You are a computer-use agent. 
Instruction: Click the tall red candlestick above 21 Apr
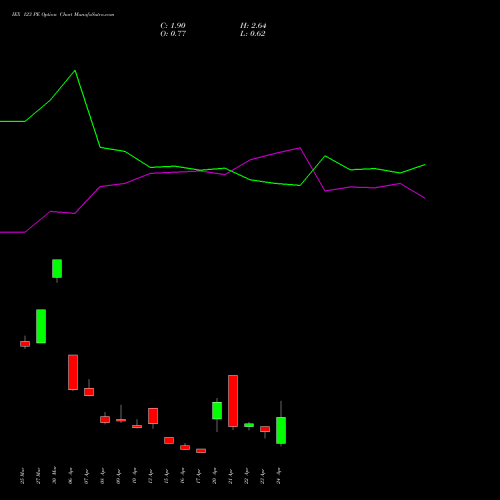coord(233,401)
